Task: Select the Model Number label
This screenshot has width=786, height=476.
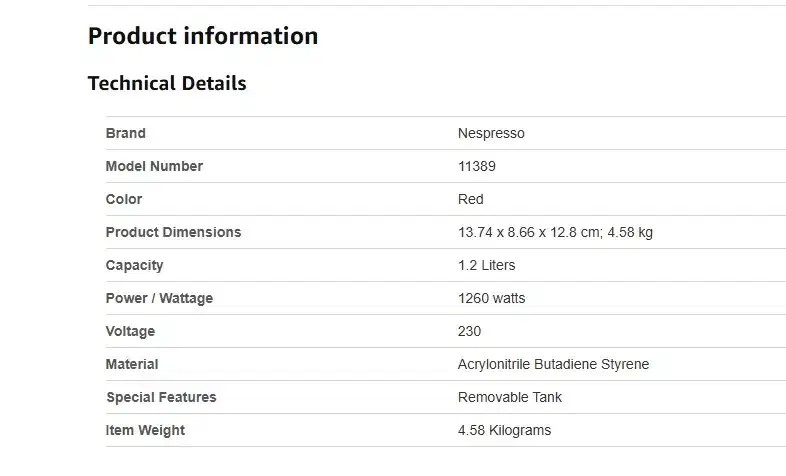Action: click(154, 166)
